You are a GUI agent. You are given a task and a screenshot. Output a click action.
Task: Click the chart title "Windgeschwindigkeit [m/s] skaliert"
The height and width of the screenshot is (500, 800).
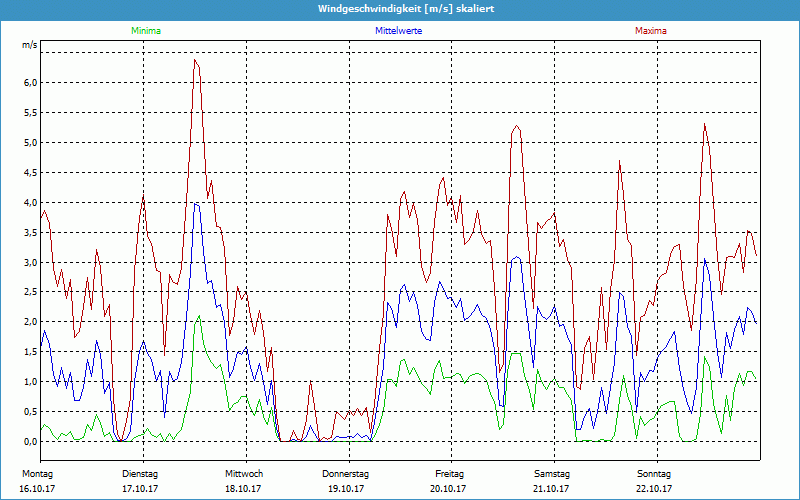[406, 9]
